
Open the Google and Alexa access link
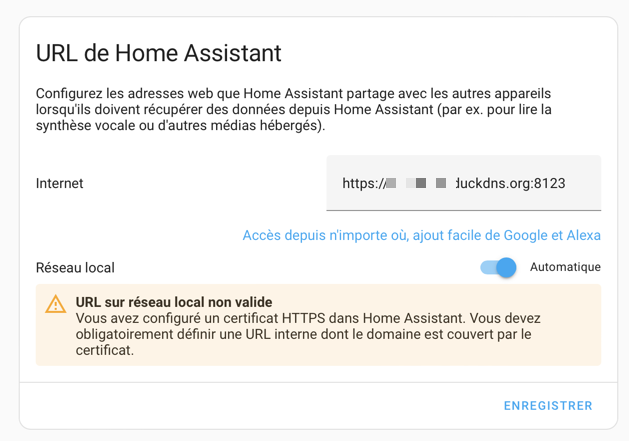tap(422, 235)
